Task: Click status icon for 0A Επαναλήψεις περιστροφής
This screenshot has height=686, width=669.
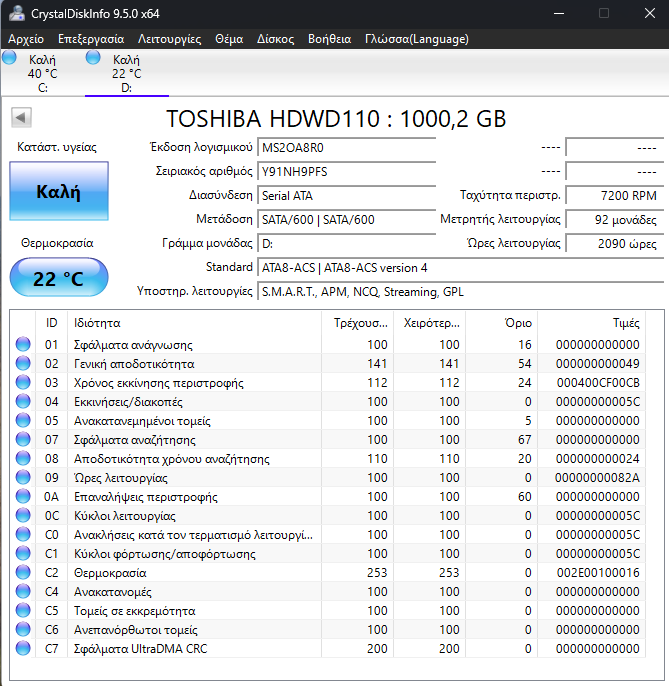Action: 23,497
